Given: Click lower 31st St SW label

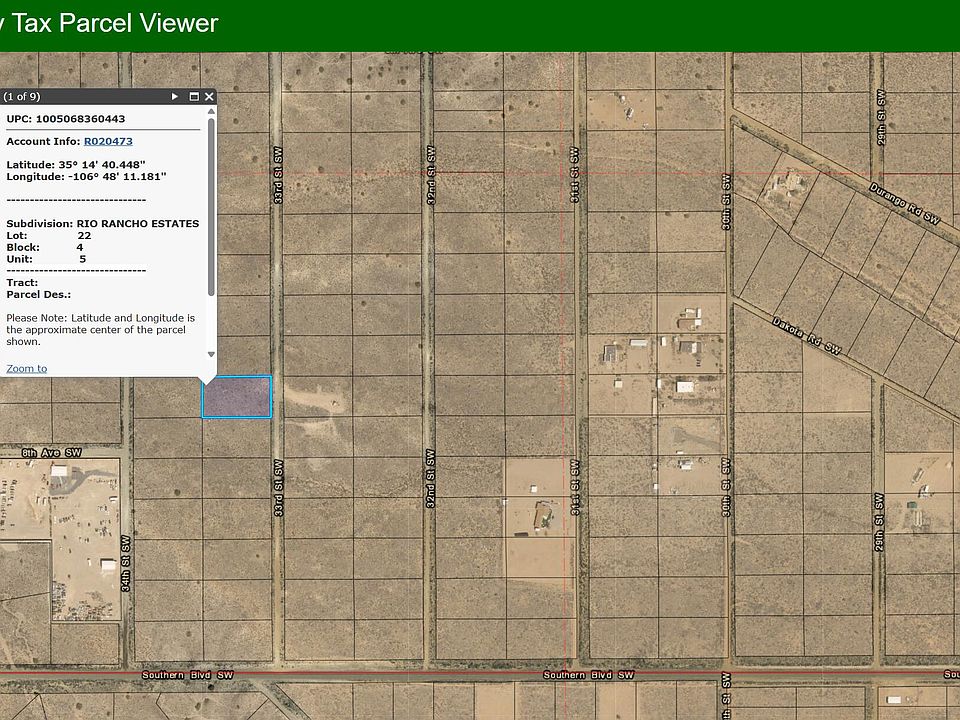Looking at the screenshot, I should pos(575,487).
